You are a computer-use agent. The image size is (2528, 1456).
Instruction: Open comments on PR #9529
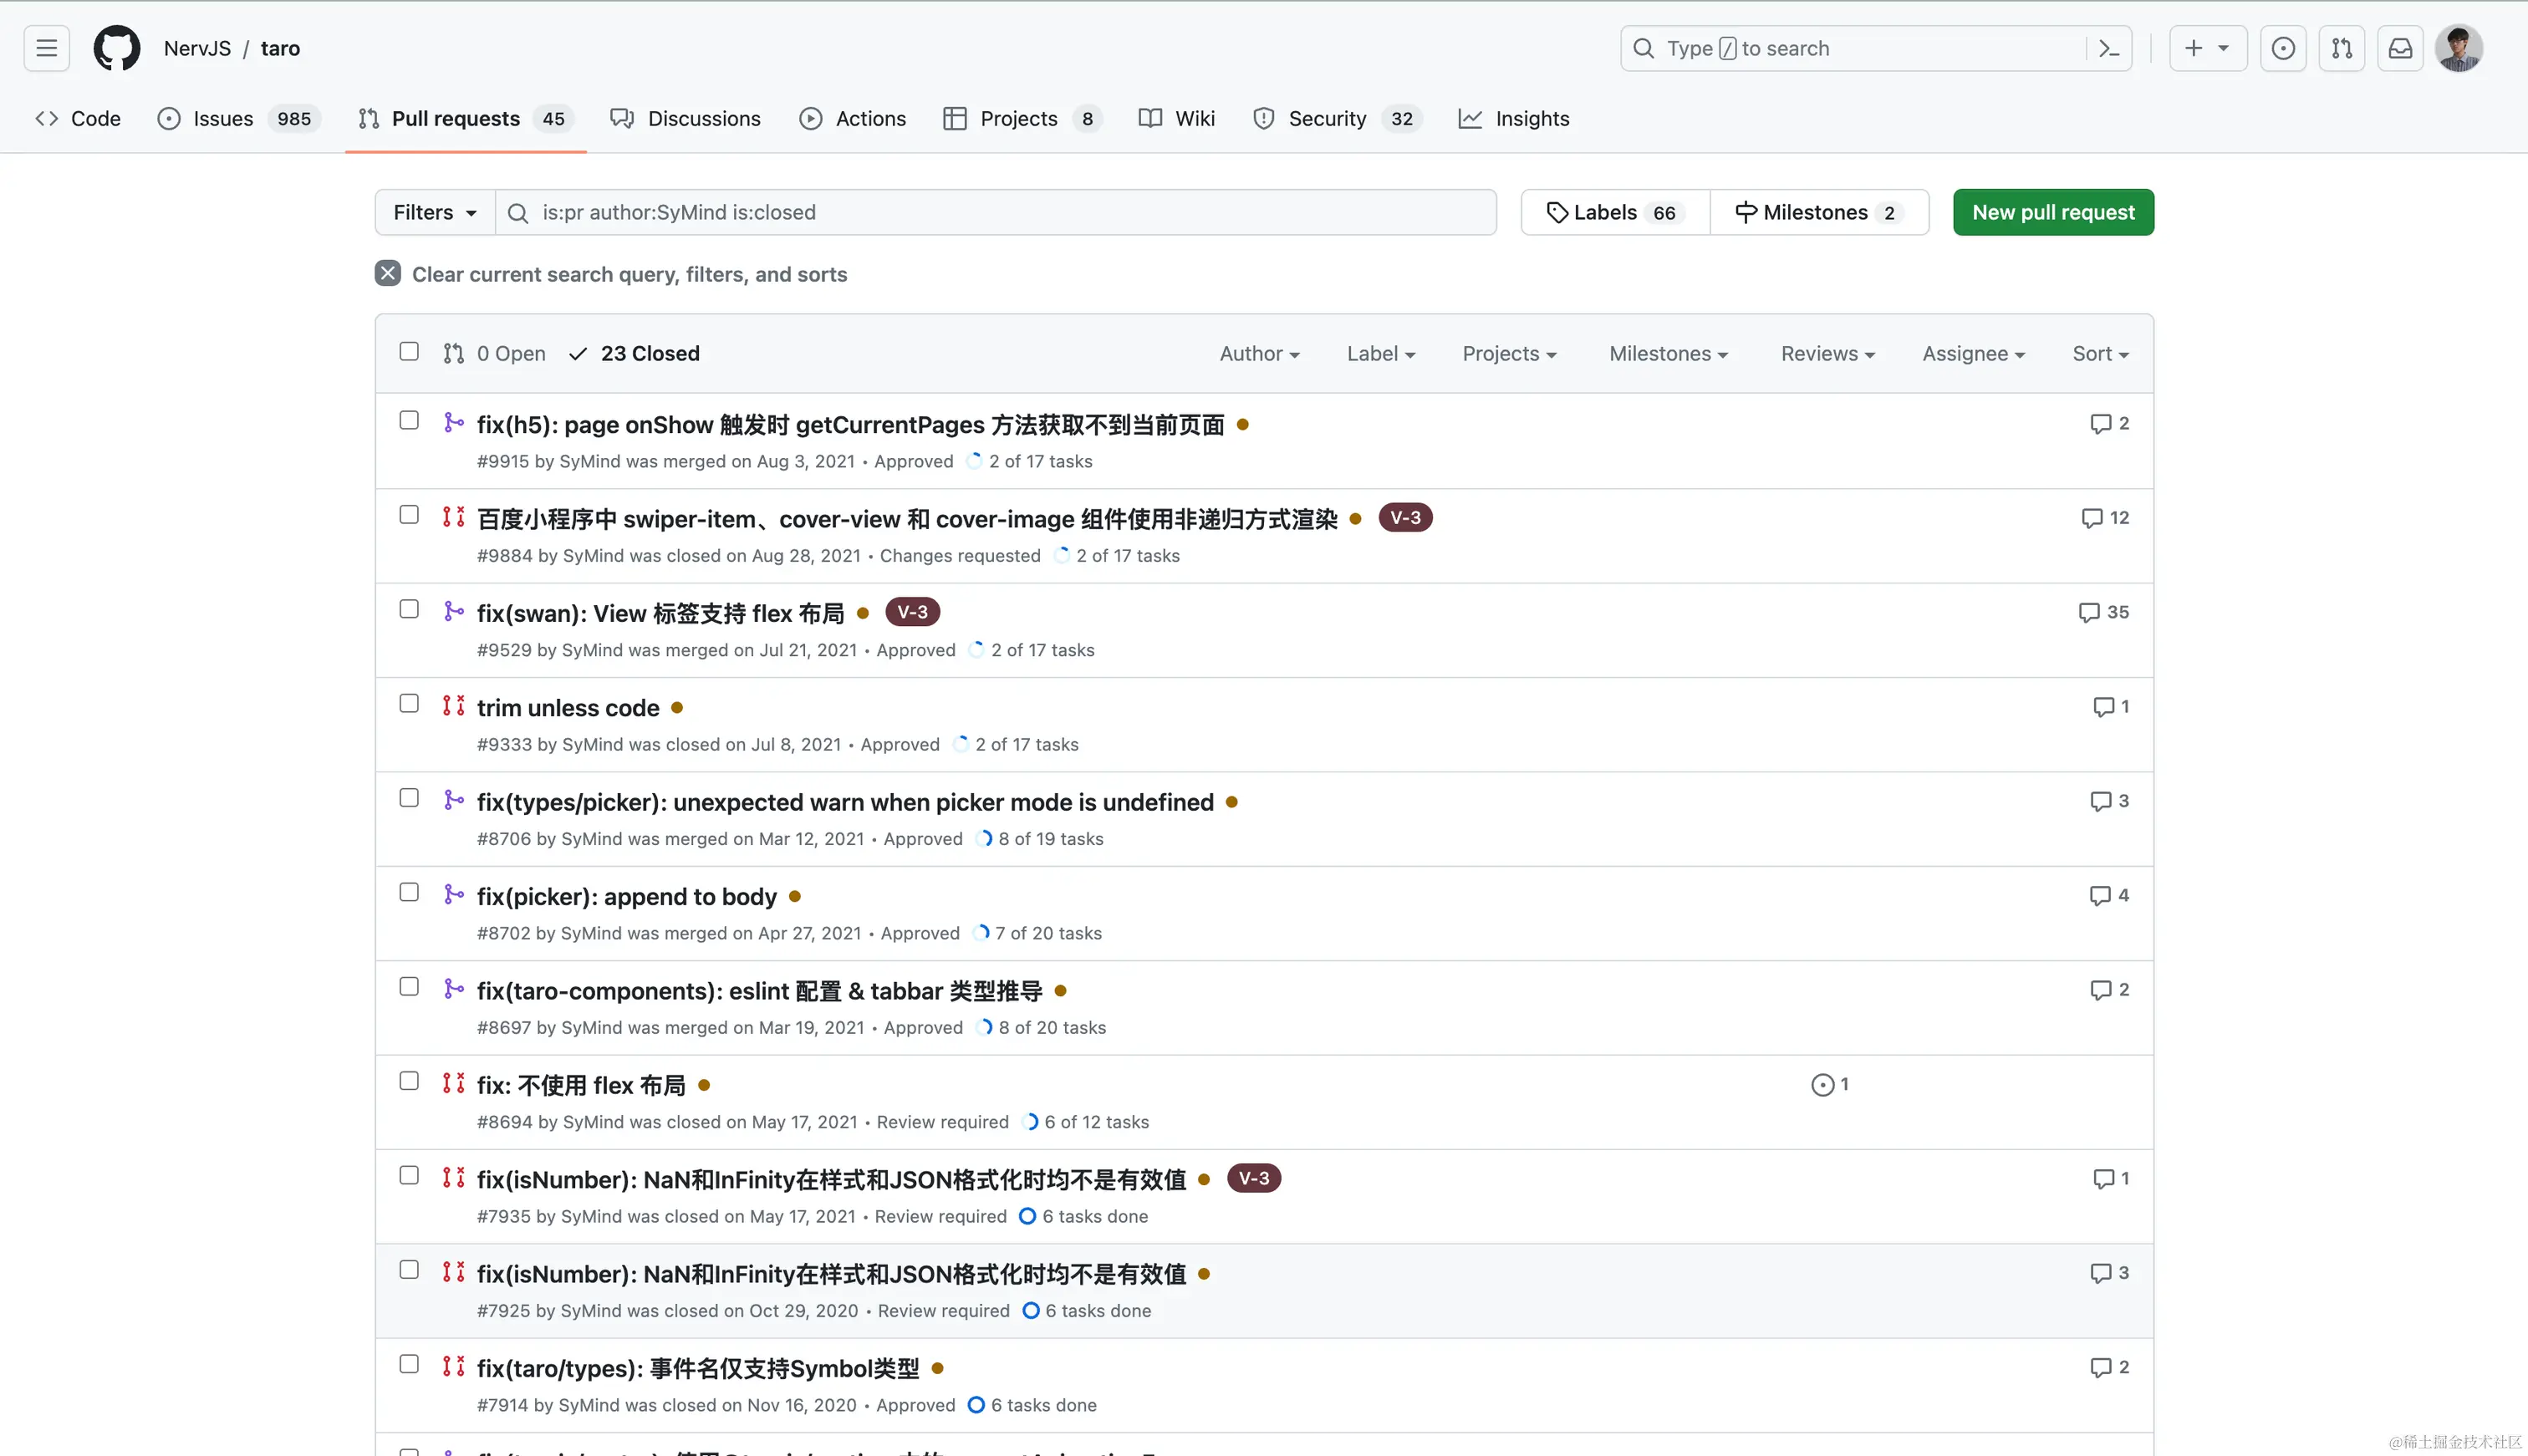[2104, 612]
